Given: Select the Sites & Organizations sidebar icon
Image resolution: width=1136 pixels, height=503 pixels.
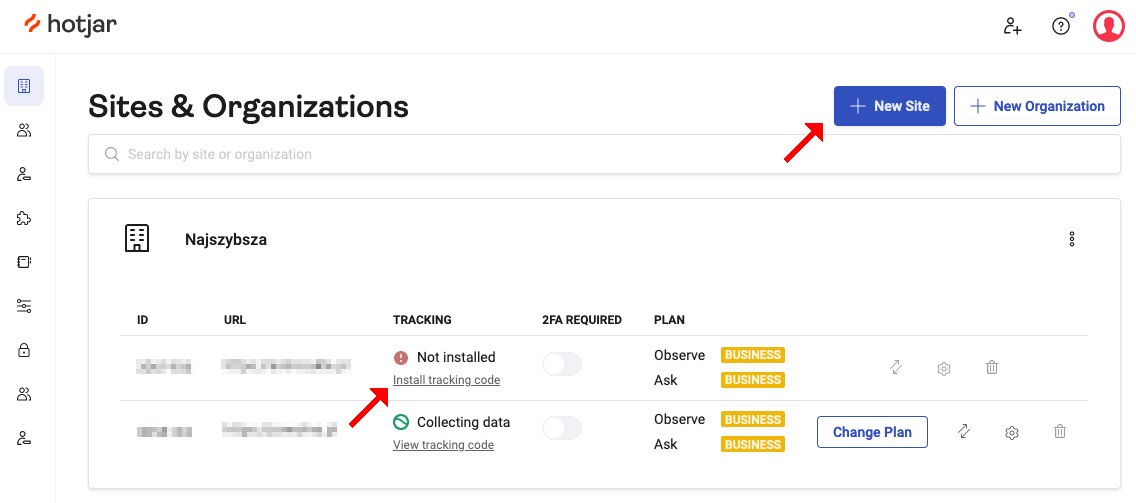Looking at the screenshot, I should click(x=24, y=86).
